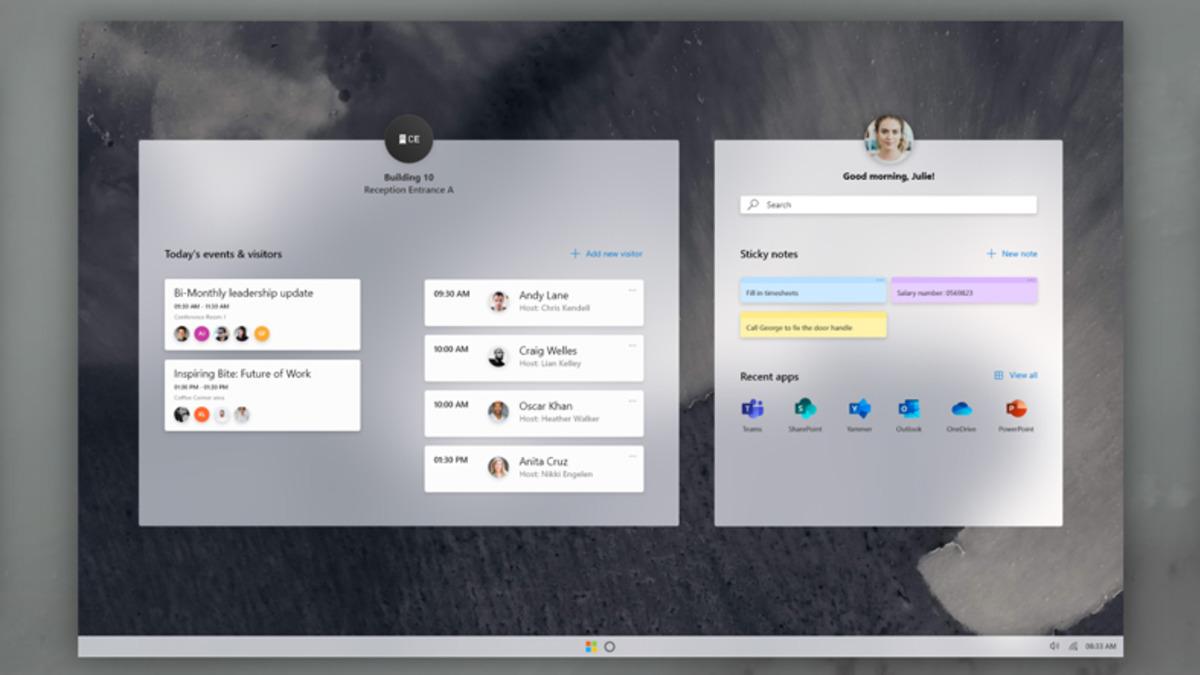1200x675 pixels.
Task: Open the Teams app icon
Action: point(752,409)
